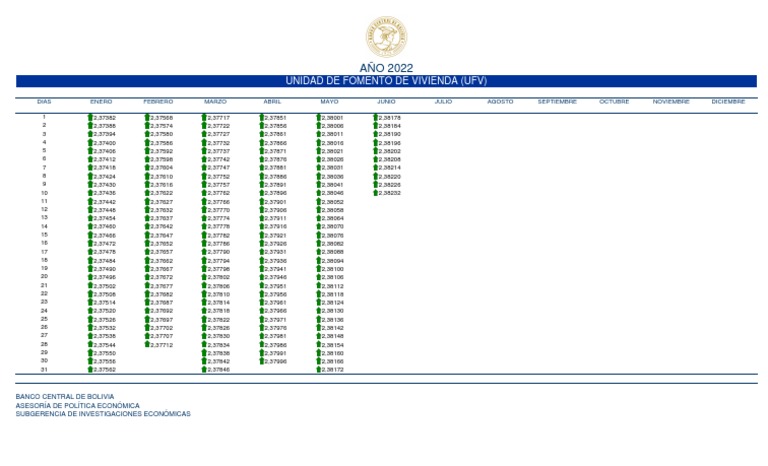Select the DIAS column header
The height and width of the screenshot is (466, 768).
44,102
